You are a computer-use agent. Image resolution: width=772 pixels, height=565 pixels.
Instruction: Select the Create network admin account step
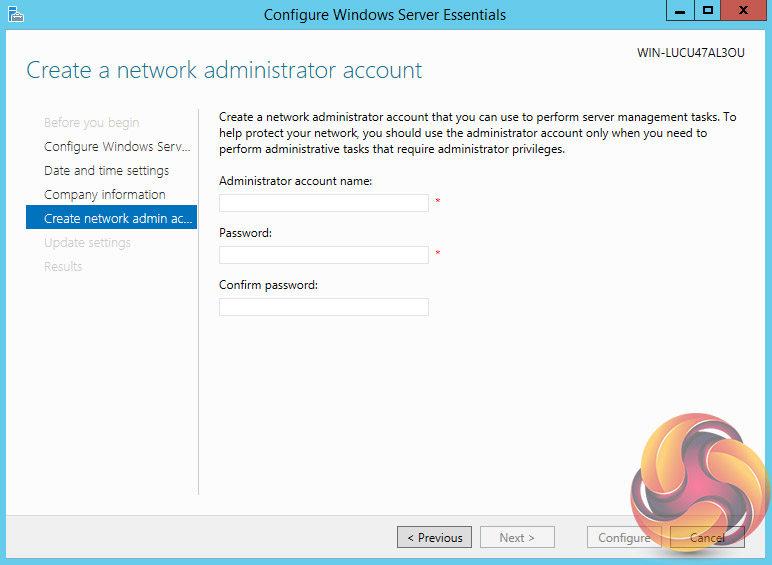(x=112, y=219)
